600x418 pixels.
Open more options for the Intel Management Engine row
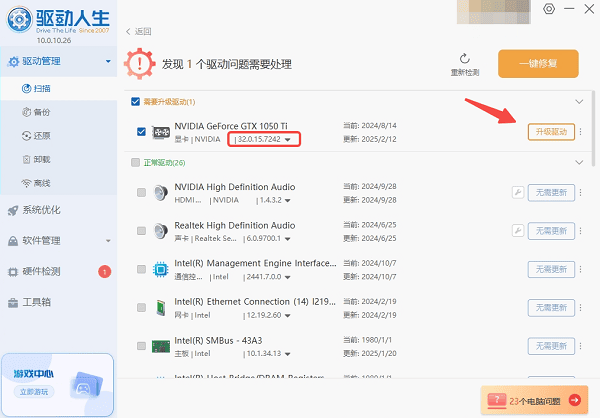point(580,269)
